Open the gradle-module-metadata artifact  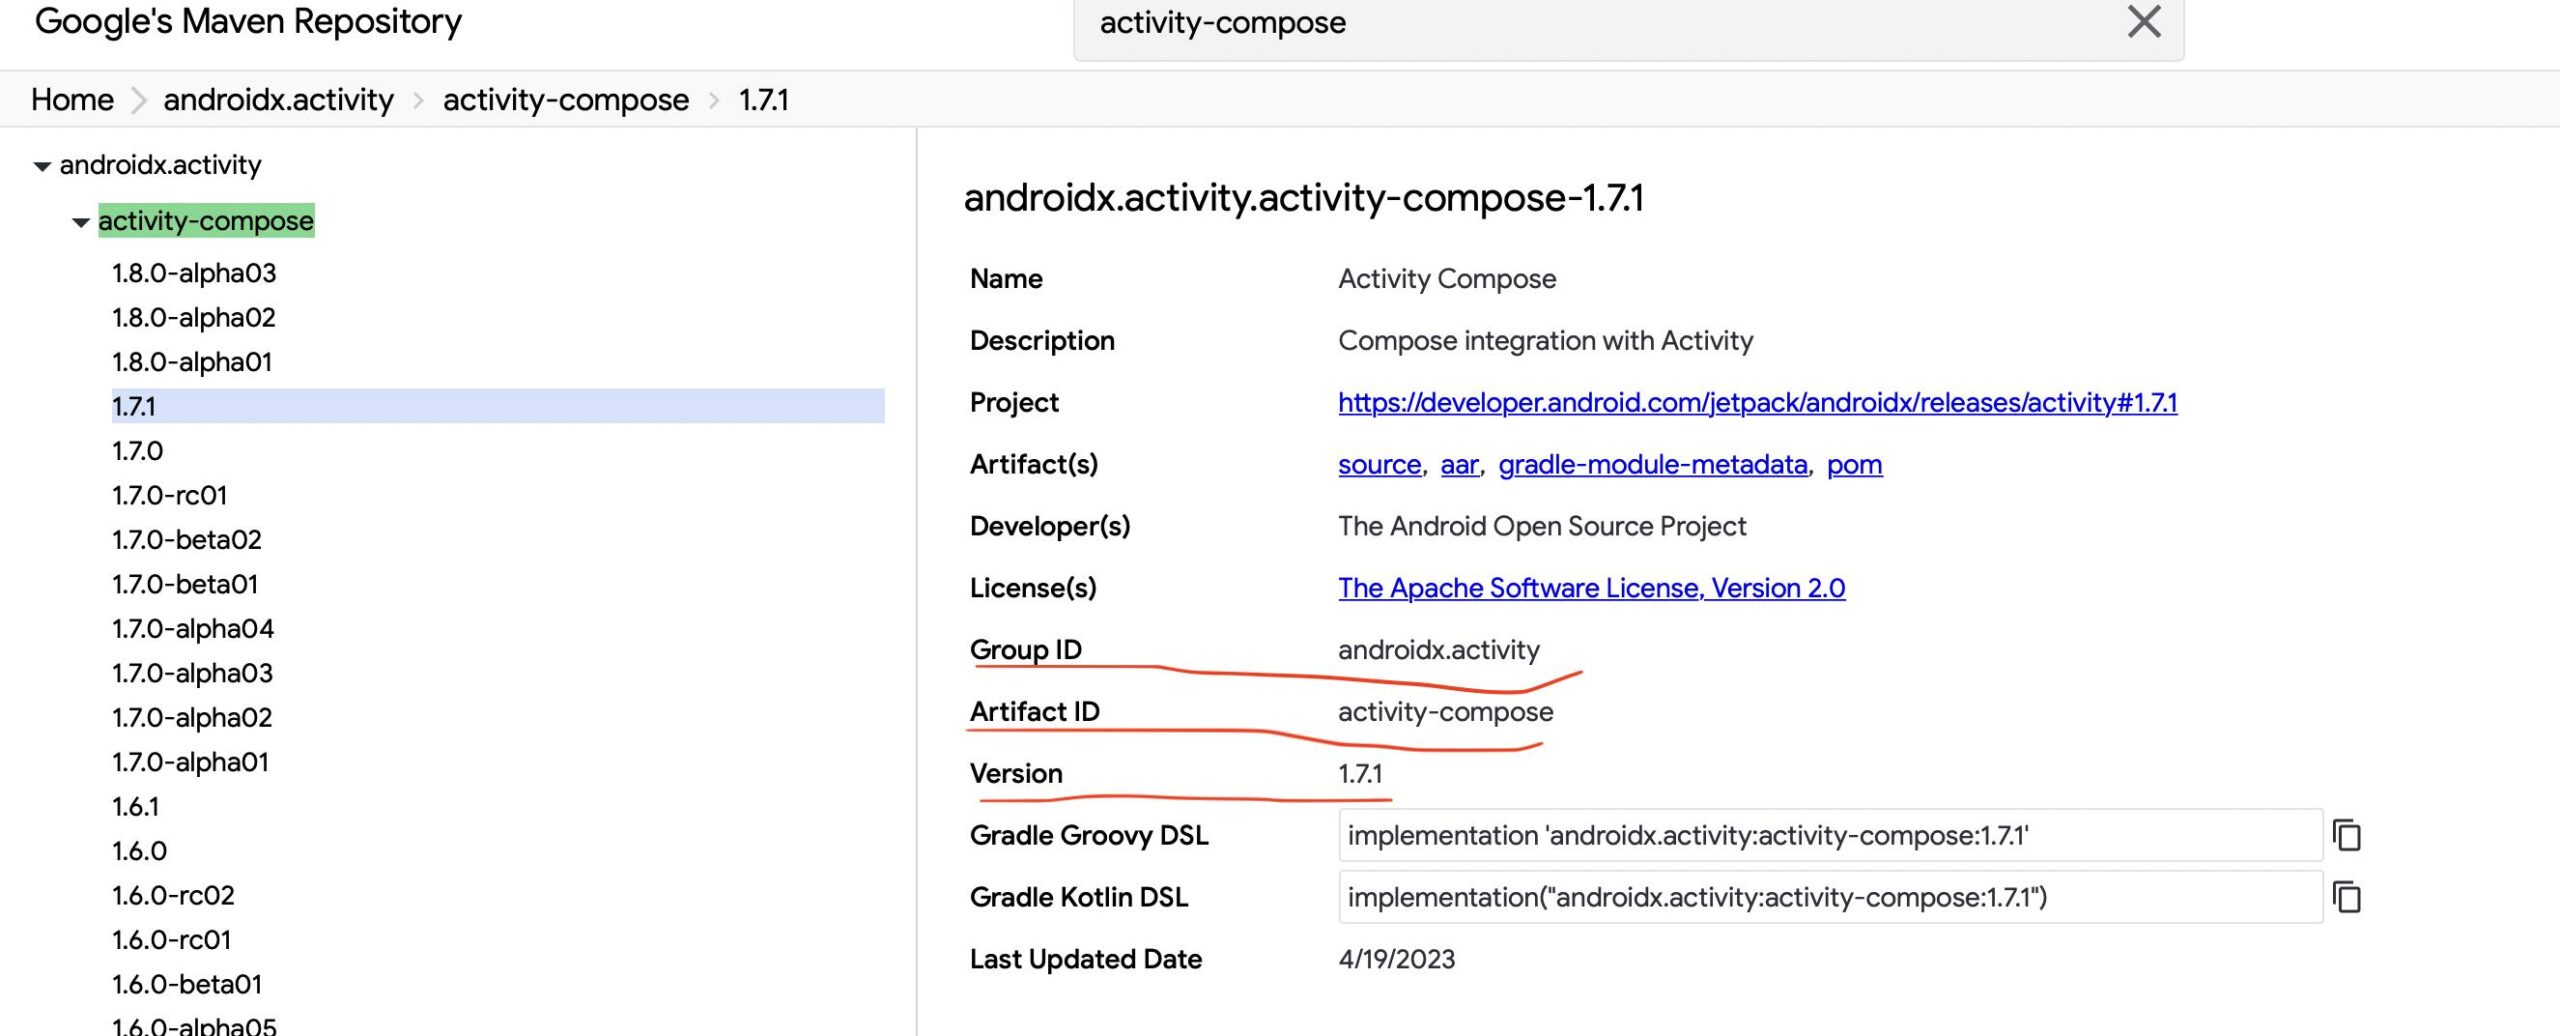pos(1652,465)
